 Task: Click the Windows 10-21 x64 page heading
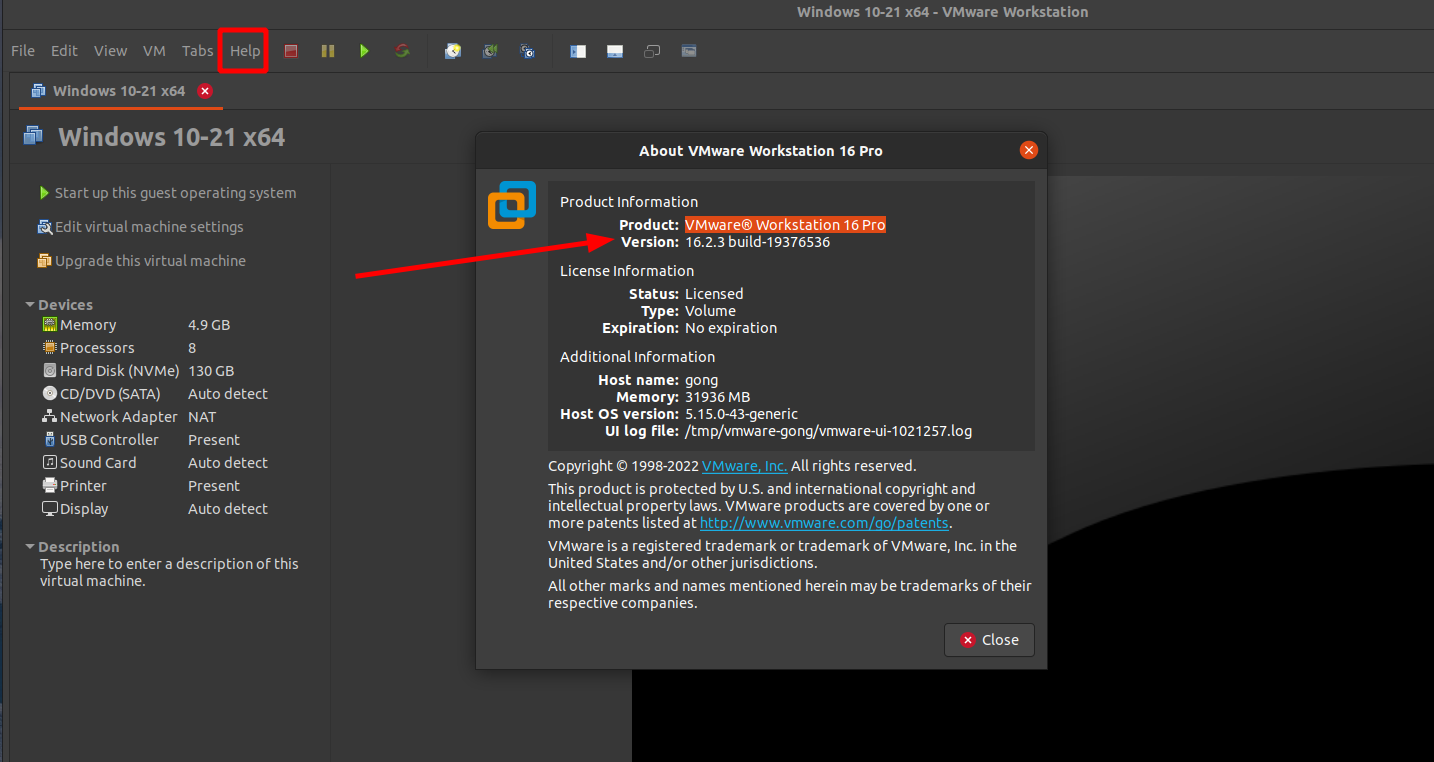(172, 137)
